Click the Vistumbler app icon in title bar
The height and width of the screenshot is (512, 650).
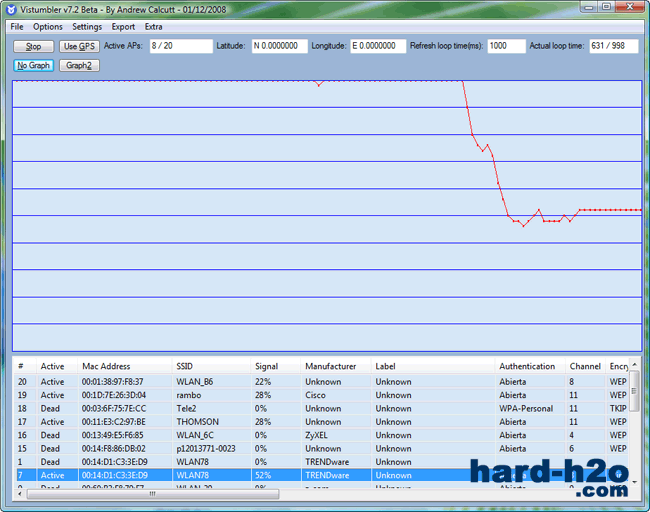12,8
